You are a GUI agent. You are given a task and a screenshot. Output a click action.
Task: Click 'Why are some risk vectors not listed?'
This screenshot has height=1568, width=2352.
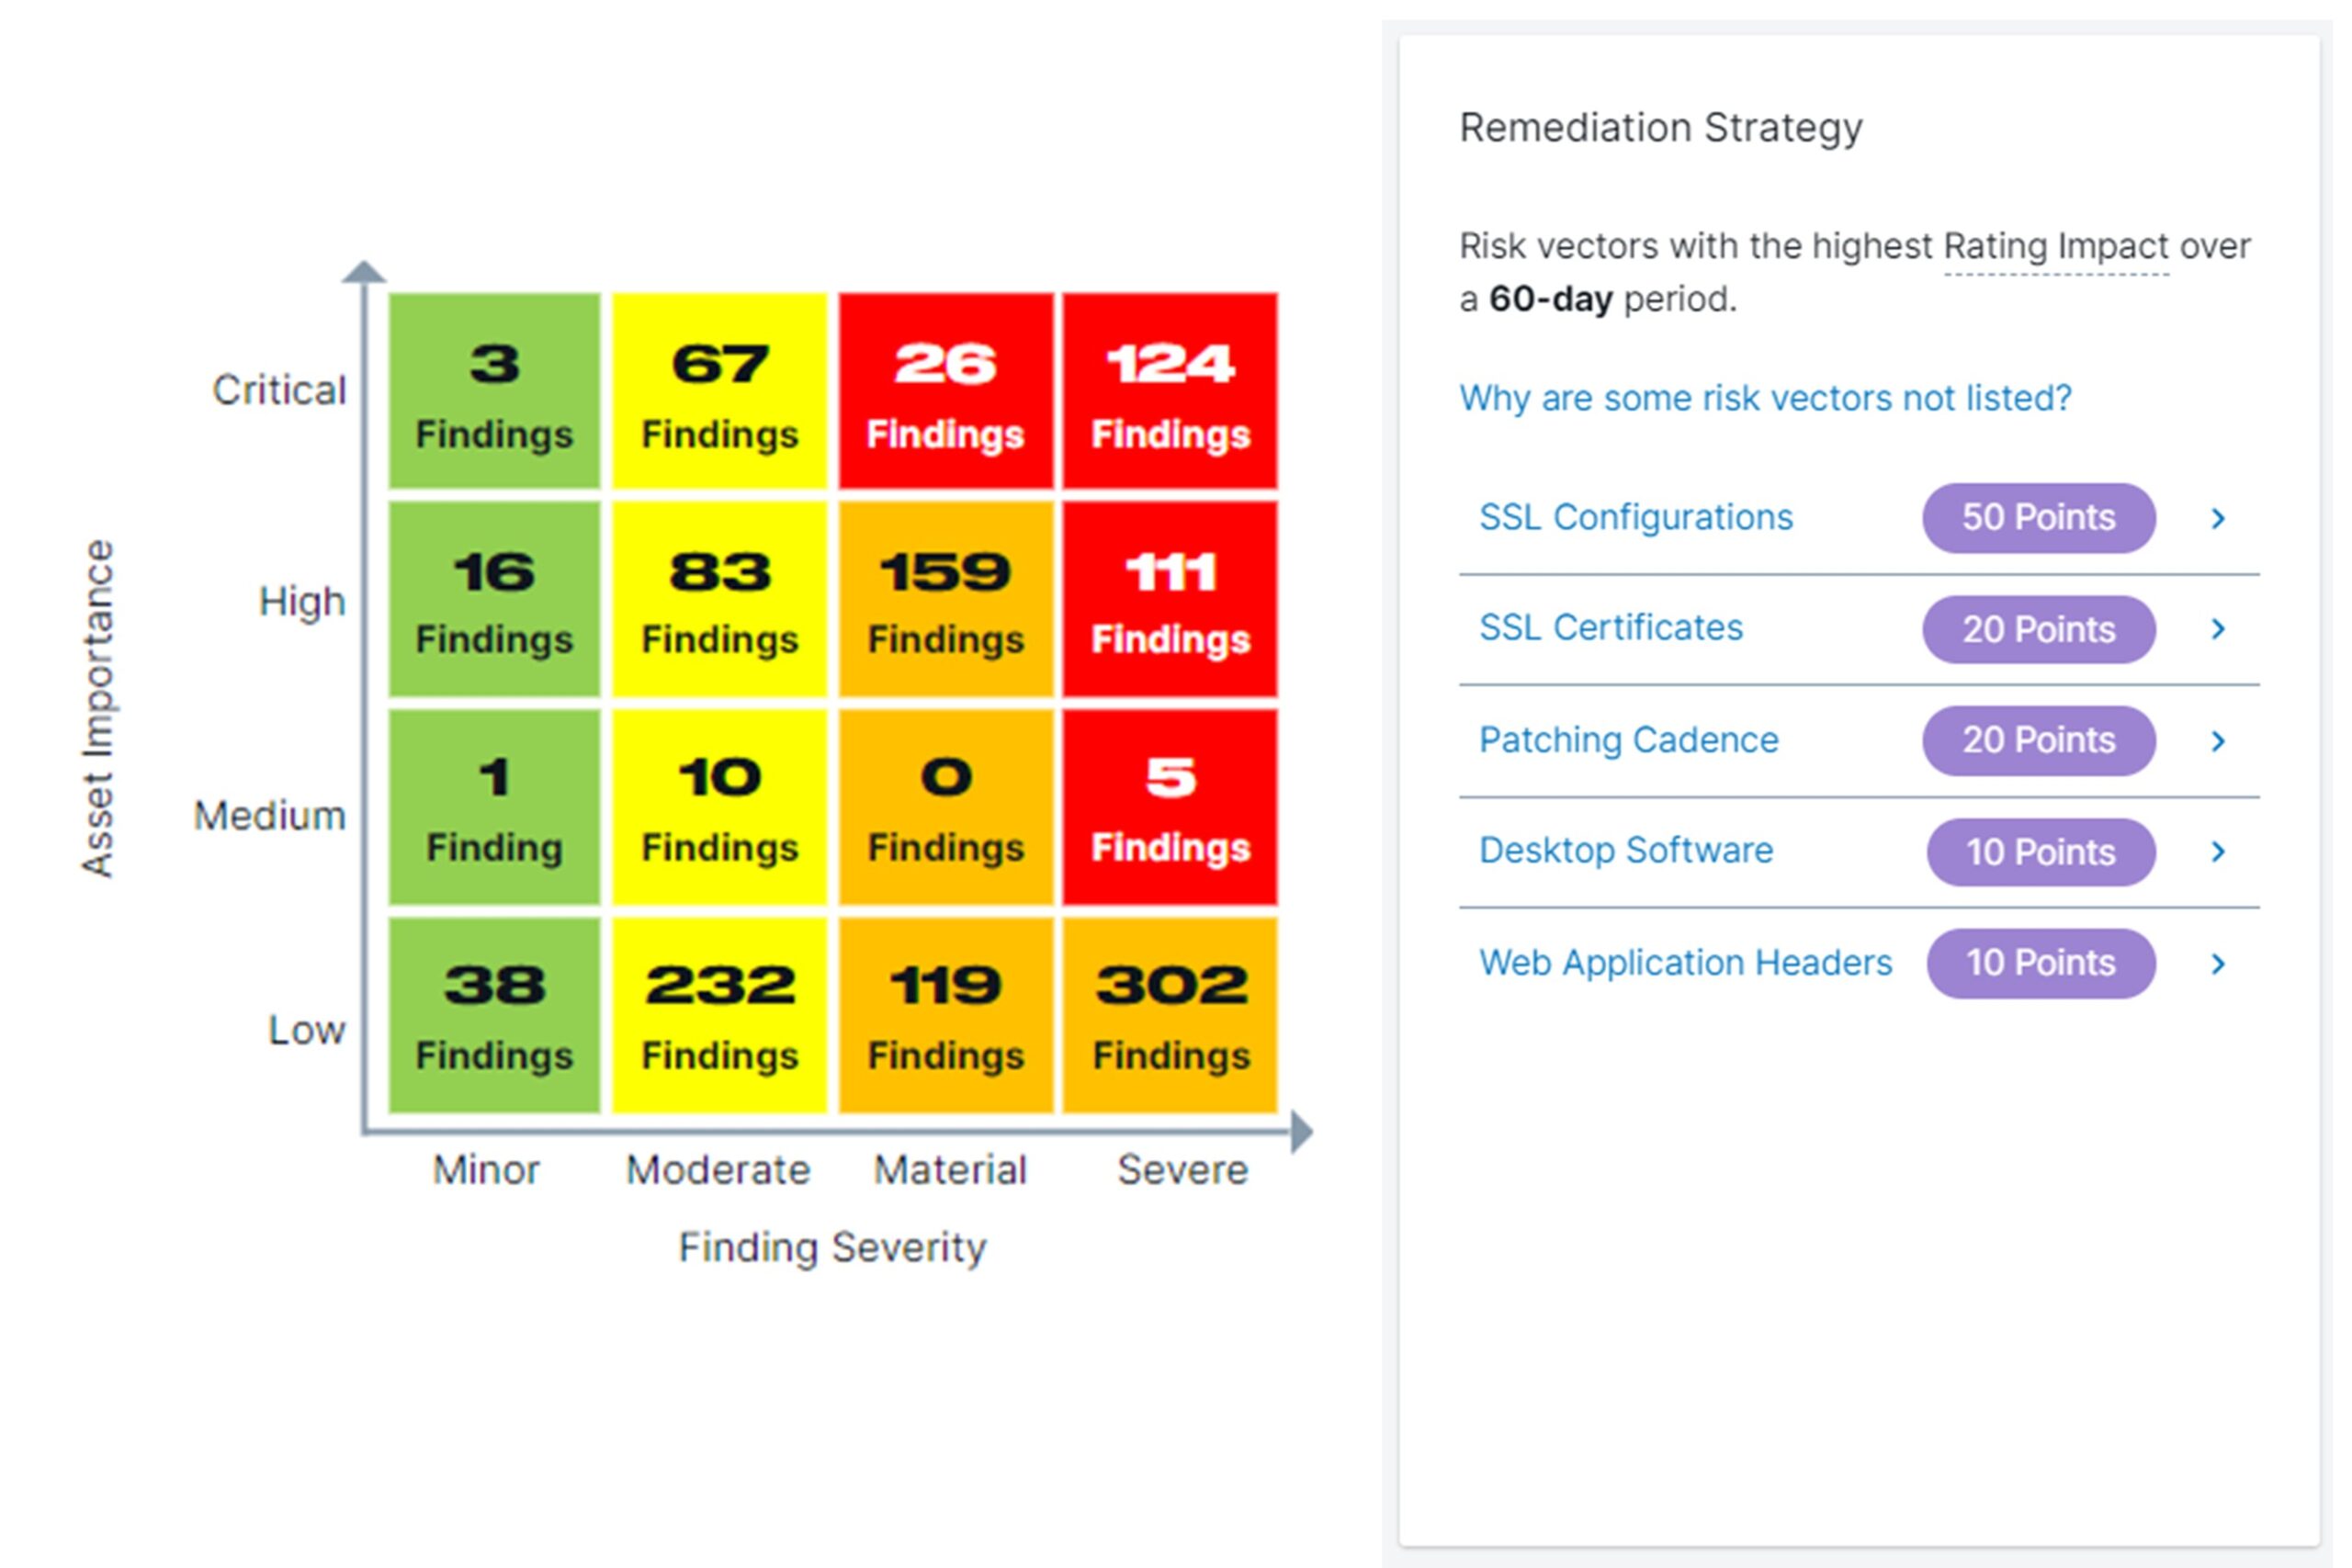pyautogui.click(x=1764, y=398)
